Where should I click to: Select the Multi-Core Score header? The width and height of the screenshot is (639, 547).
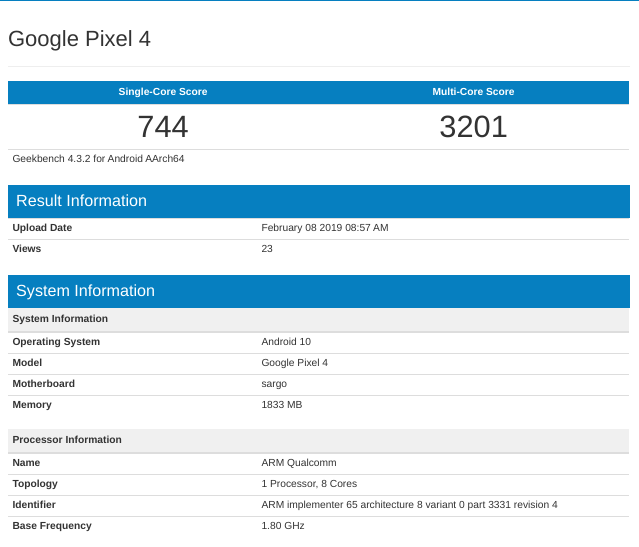(473, 92)
